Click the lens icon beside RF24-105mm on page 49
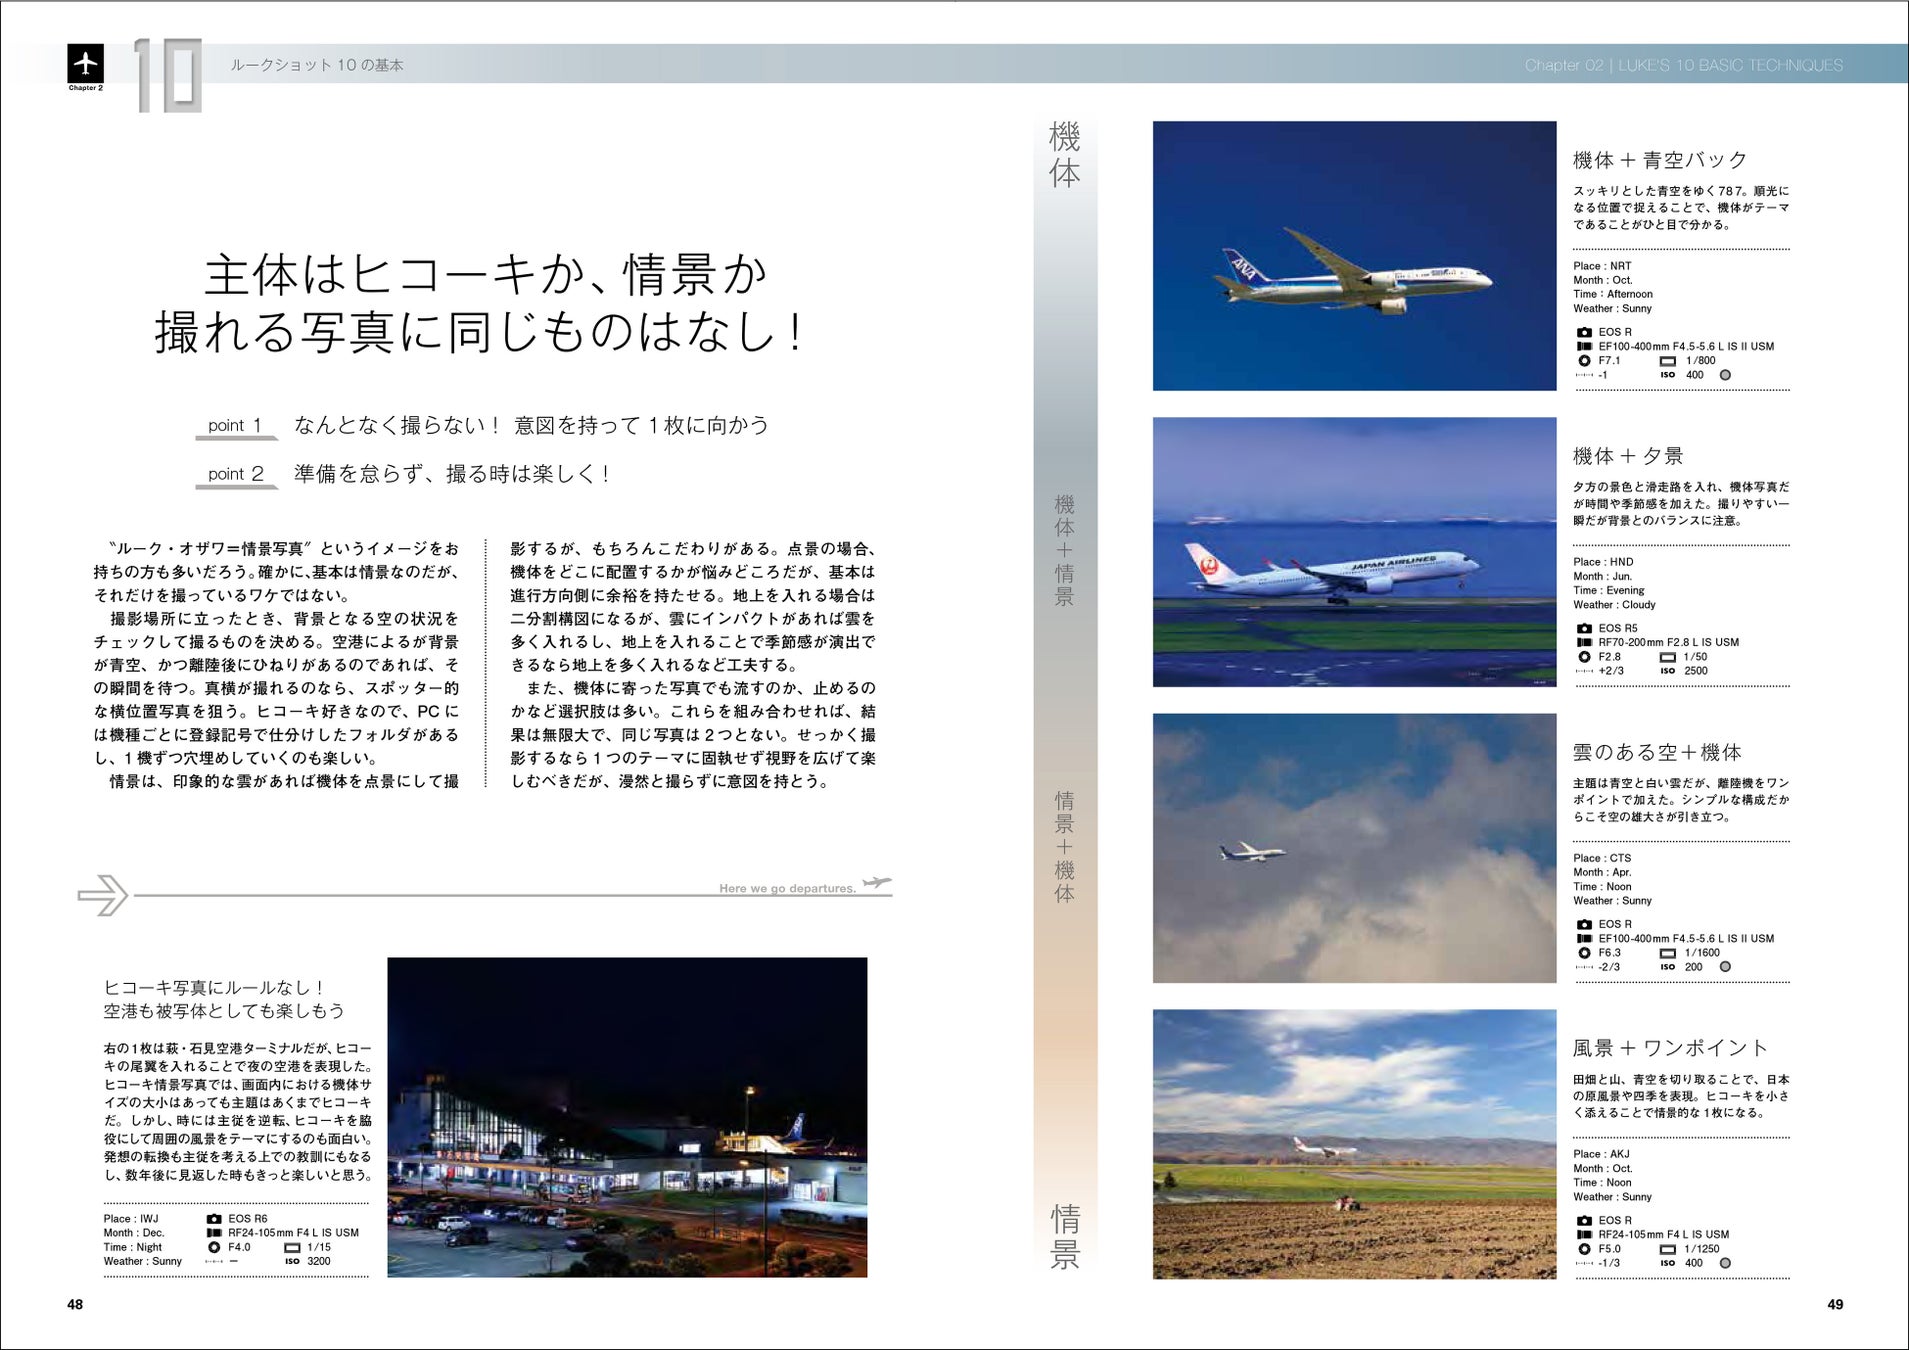This screenshot has height=1350, width=1909. pos(1584,1235)
